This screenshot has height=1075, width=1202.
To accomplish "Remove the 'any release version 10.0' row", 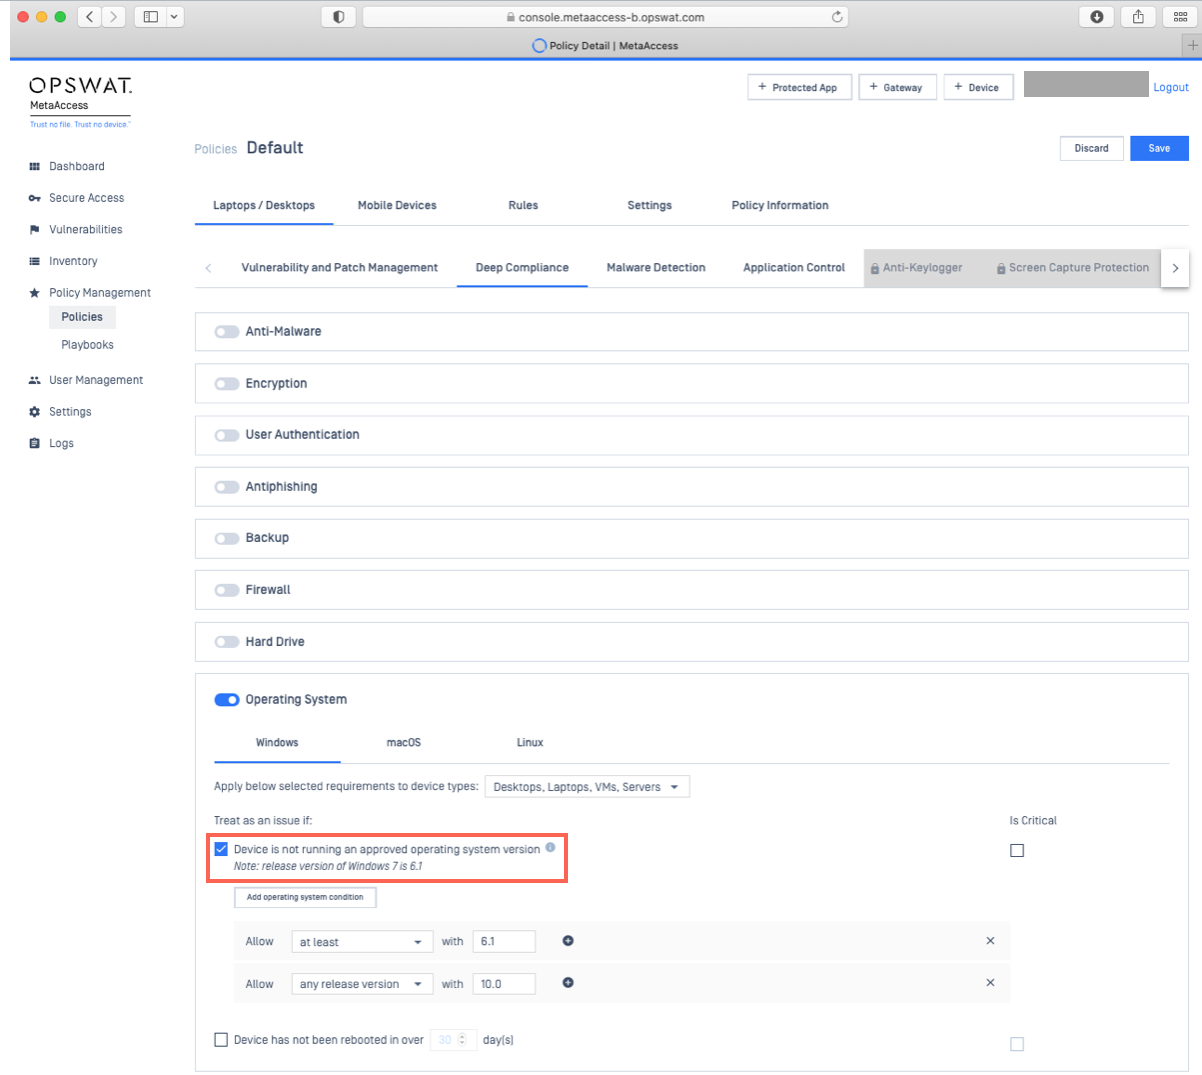I will (990, 983).
